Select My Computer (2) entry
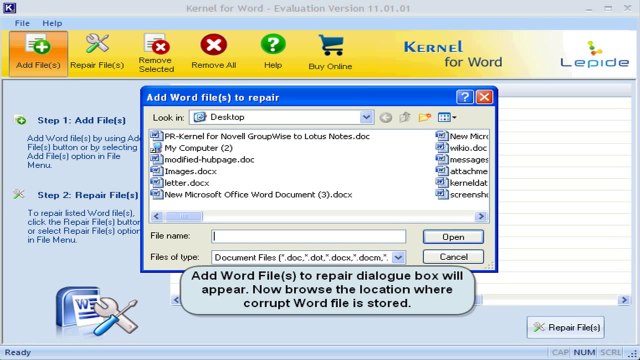The width and height of the screenshot is (640, 360). pos(191,148)
